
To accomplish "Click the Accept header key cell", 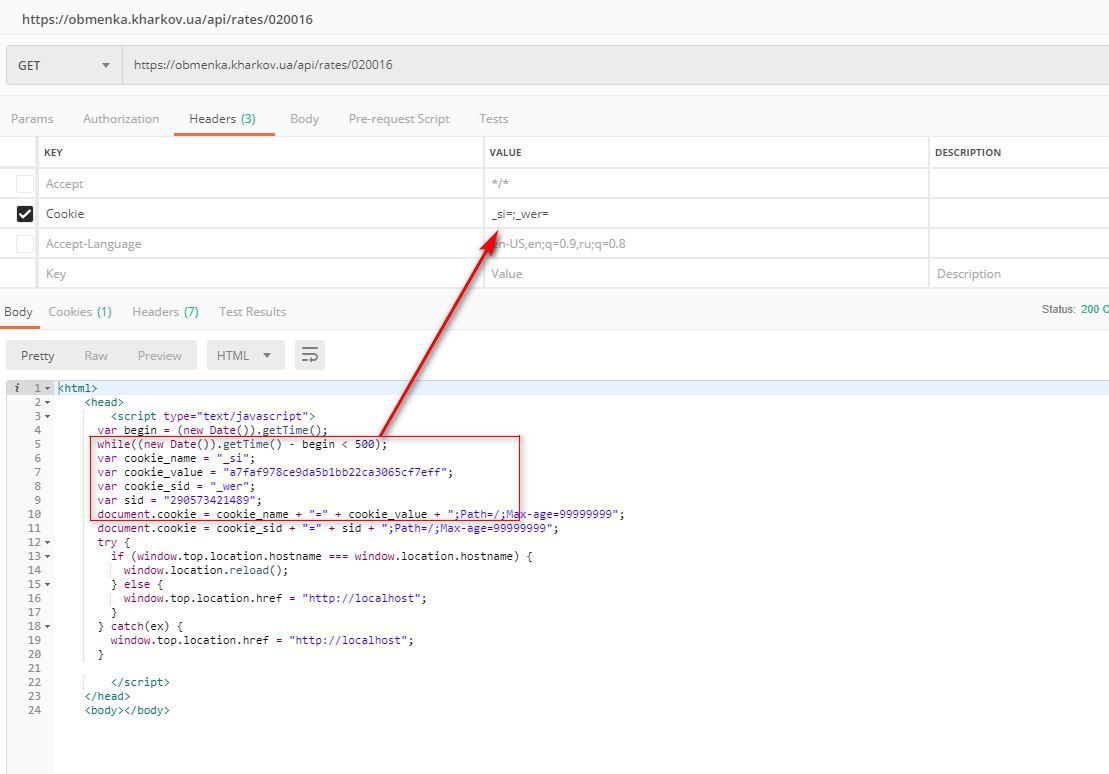I will [x=260, y=184].
